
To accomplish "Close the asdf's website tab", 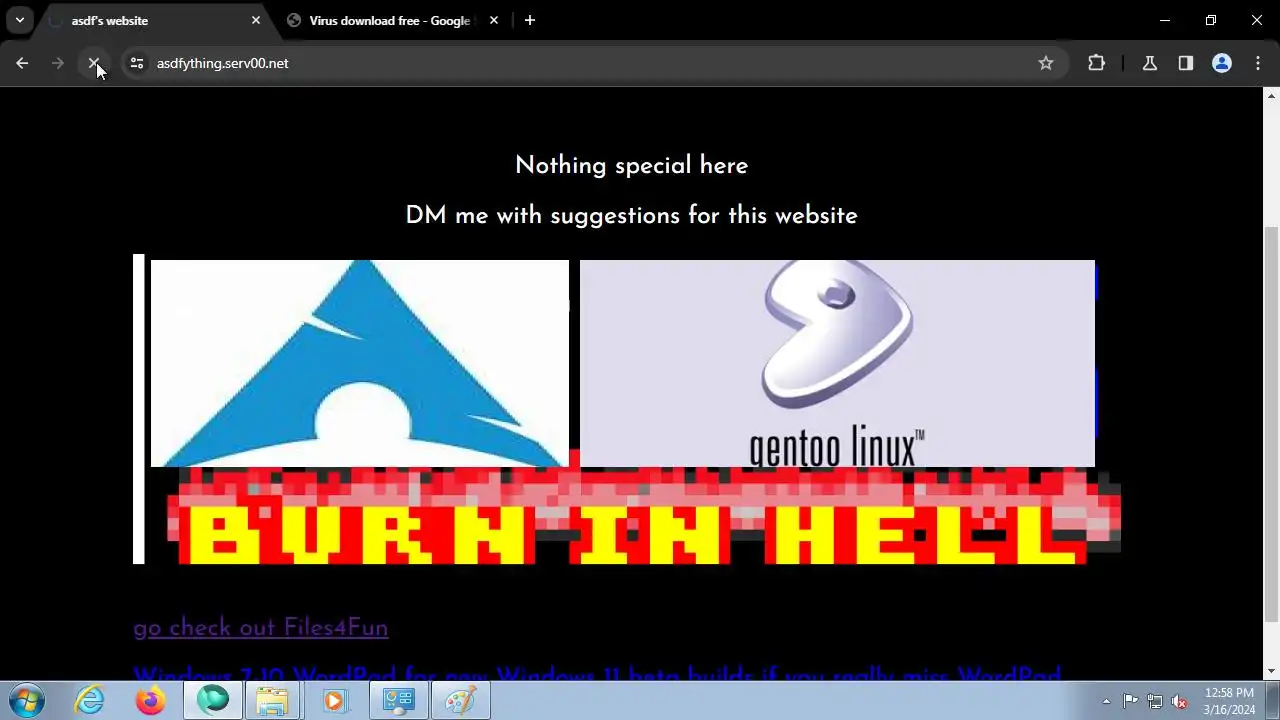I will 256,20.
